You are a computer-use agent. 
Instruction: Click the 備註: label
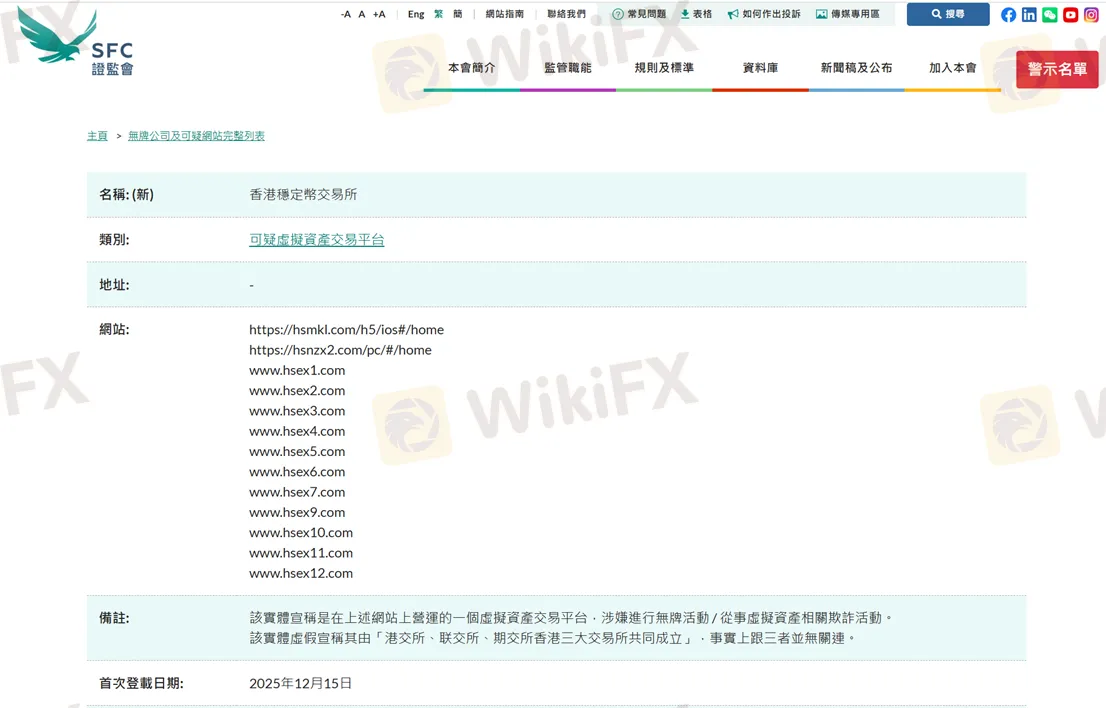click(x=114, y=618)
